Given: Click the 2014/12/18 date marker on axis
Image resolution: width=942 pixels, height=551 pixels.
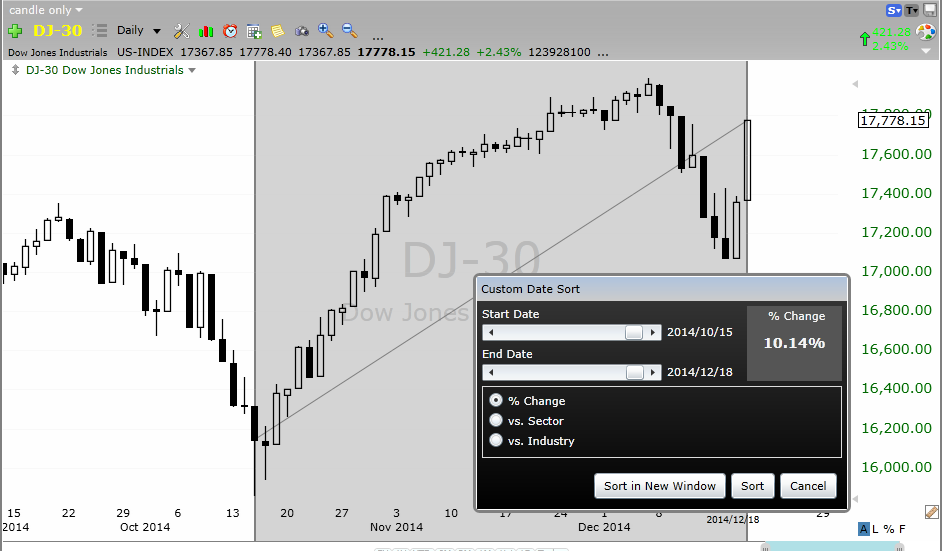Looking at the screenshot, I should [733, 520].
